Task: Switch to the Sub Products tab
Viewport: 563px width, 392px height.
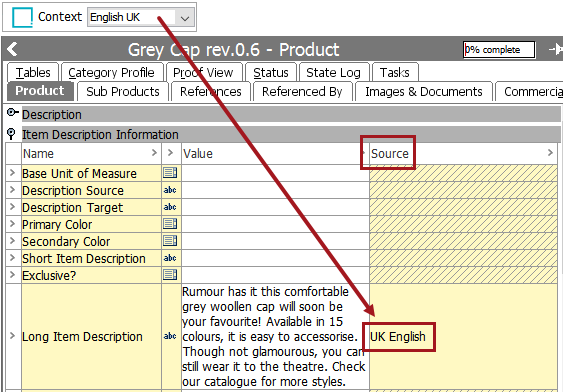Action: (123, 92)
